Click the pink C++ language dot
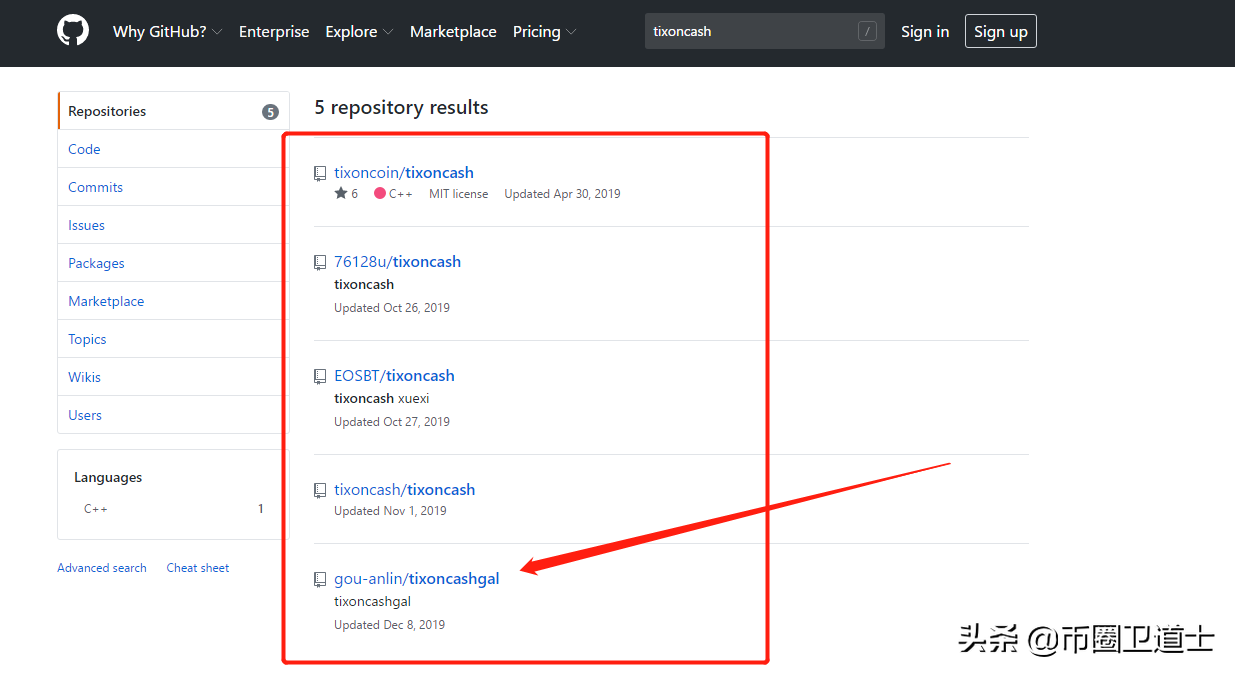The height and width of the screenshot is (674, 1235). (380, 193)
